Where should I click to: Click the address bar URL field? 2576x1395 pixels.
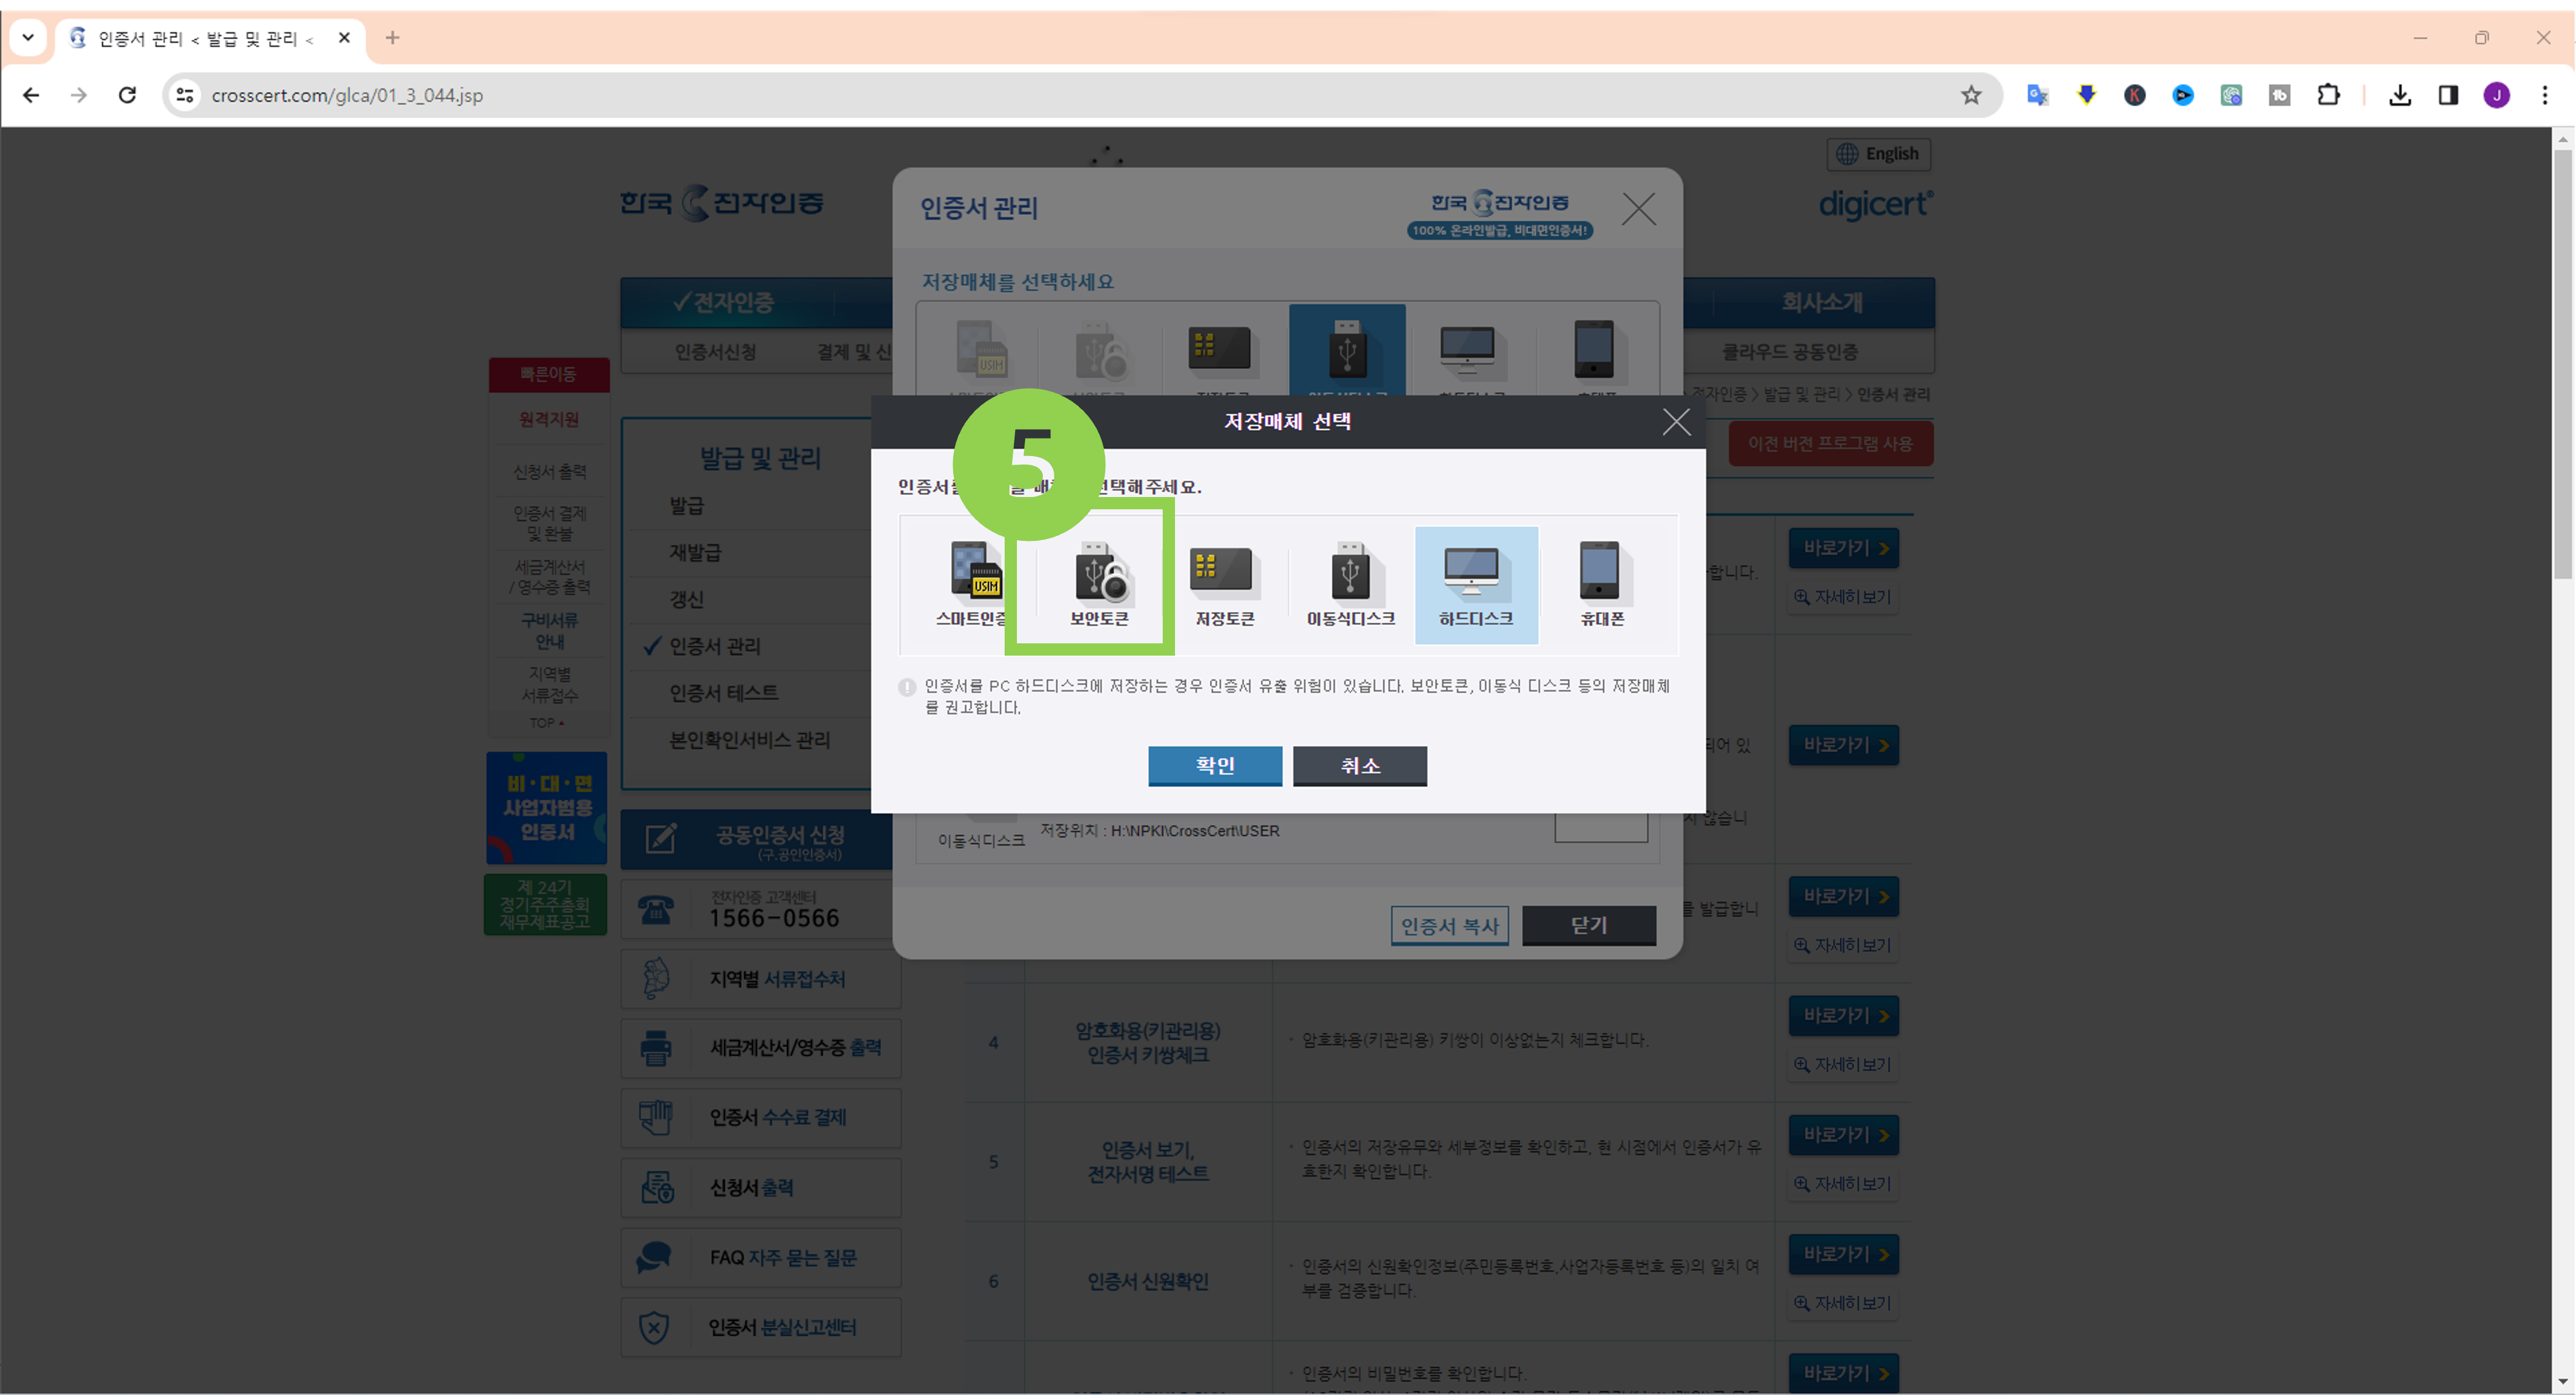1000,95
